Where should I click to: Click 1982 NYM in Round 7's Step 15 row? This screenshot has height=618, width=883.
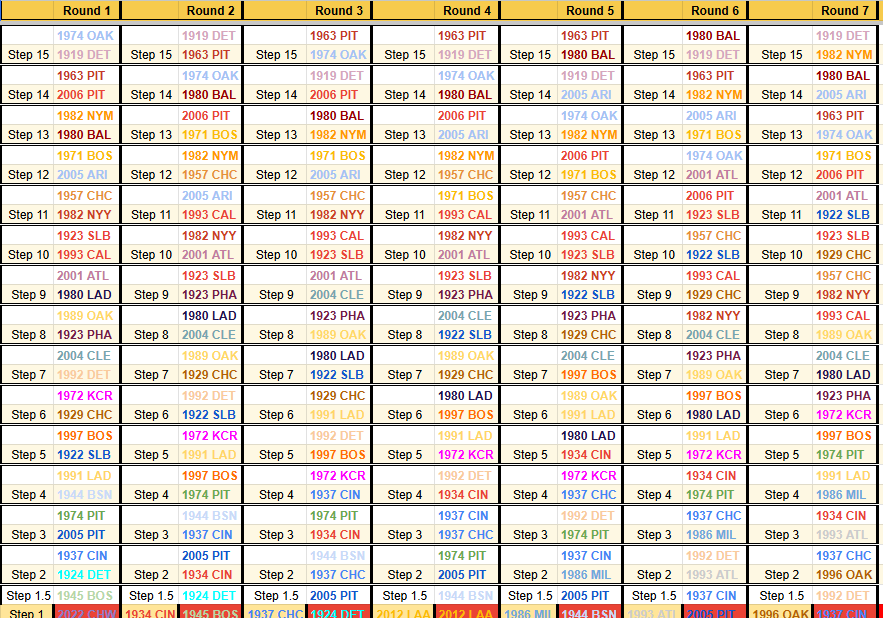coord(844,55)
